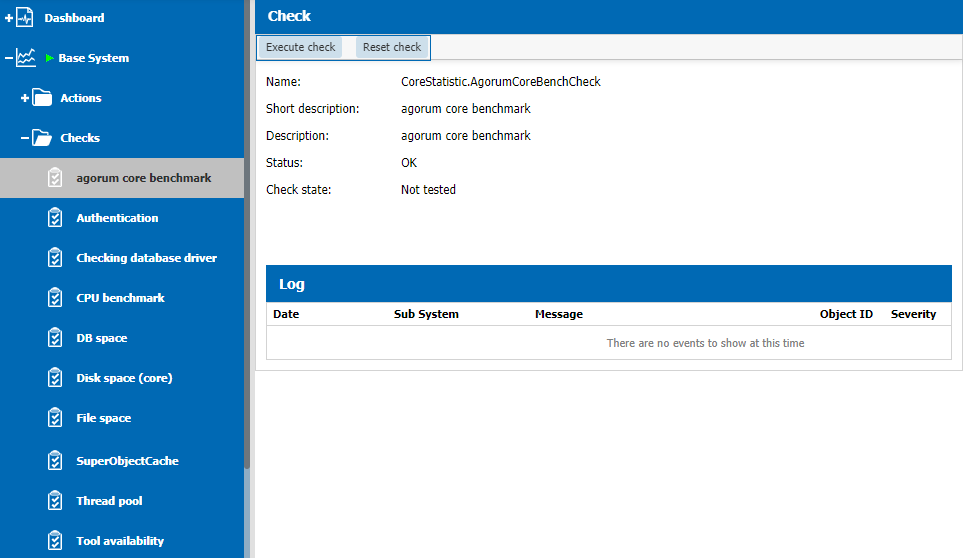Collapse the Checks folder node
This screenshot has height=558, width=963.
pyautogui.click(x=25, y=138)
